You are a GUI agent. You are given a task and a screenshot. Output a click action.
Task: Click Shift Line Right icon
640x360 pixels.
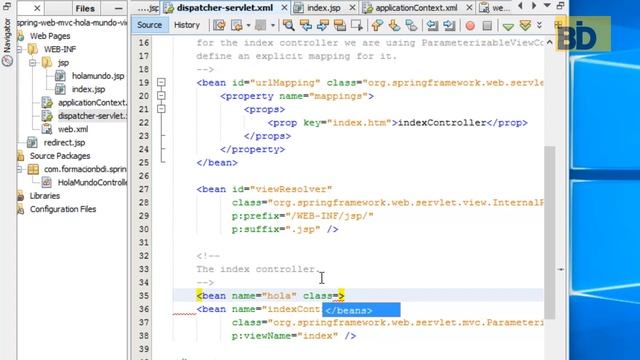[449, 25]
